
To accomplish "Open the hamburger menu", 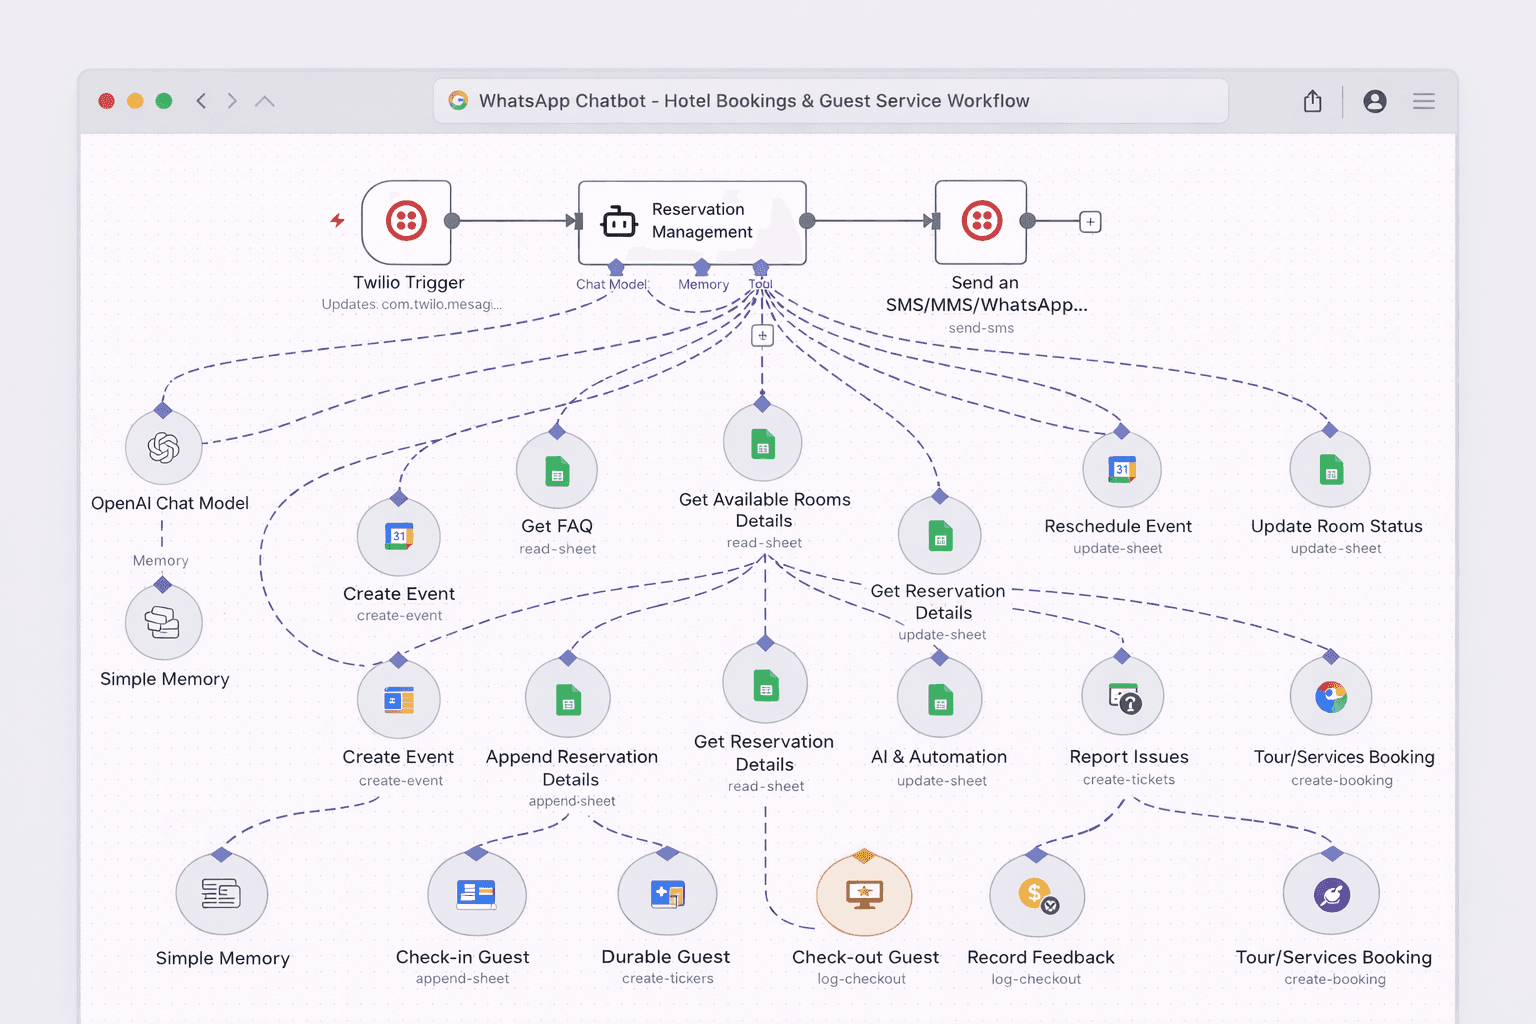I will (x=1424, y=101).
